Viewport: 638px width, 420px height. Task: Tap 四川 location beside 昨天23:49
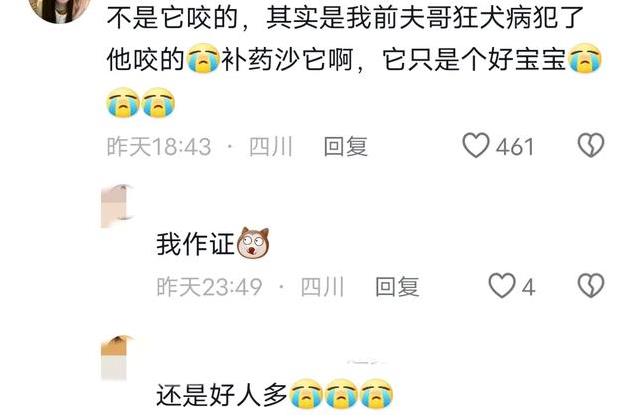[322, 287]
